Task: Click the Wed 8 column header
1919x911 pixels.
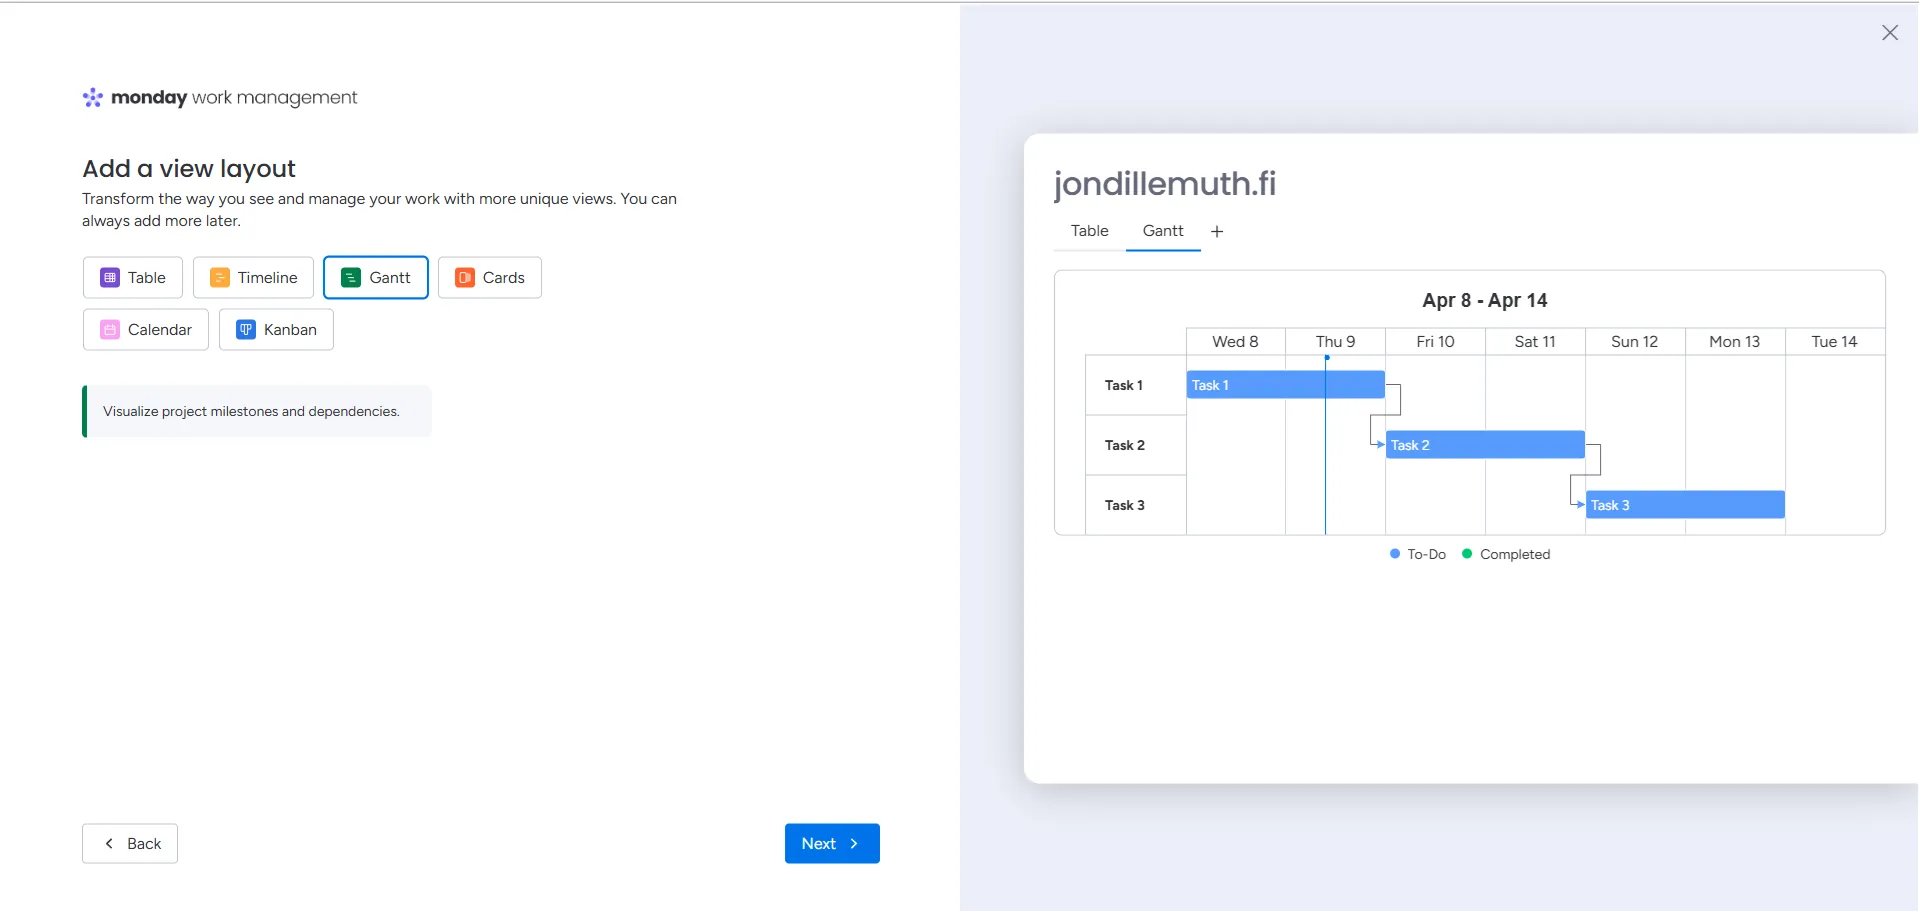Action: click(1236, 342)
